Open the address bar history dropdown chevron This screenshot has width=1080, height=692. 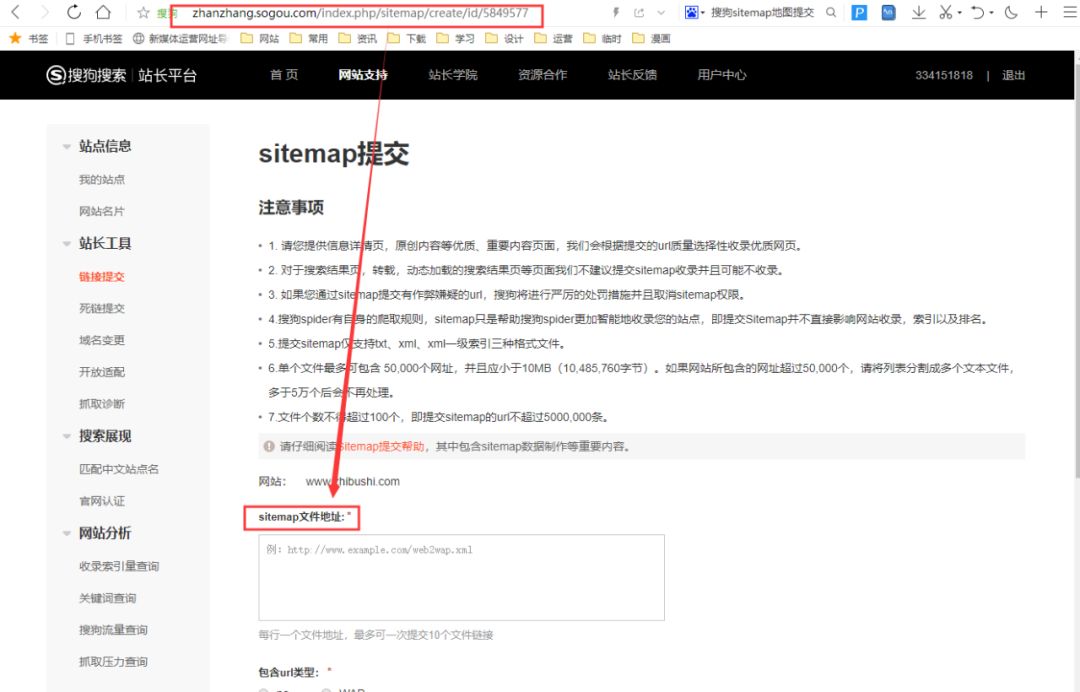click(661, 12)
